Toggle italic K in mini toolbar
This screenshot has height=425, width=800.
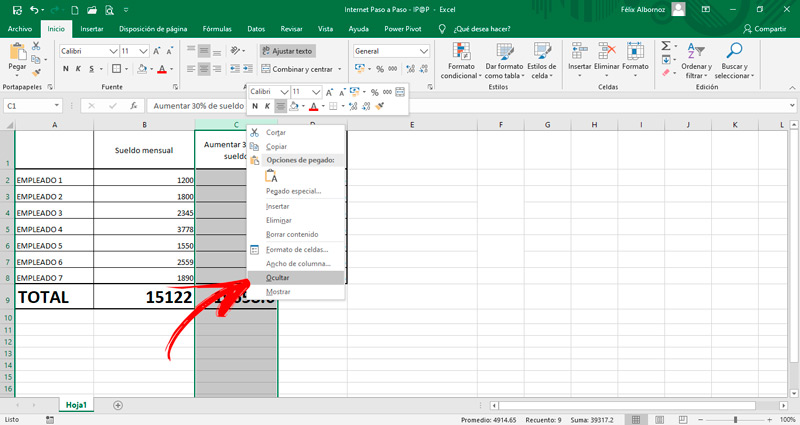pyautogui.click(x=267, y=106)
